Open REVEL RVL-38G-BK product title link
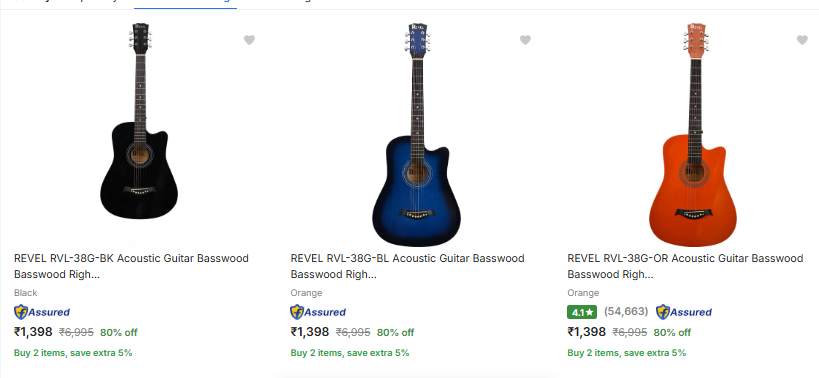819x378 pixels. [132, 266]
